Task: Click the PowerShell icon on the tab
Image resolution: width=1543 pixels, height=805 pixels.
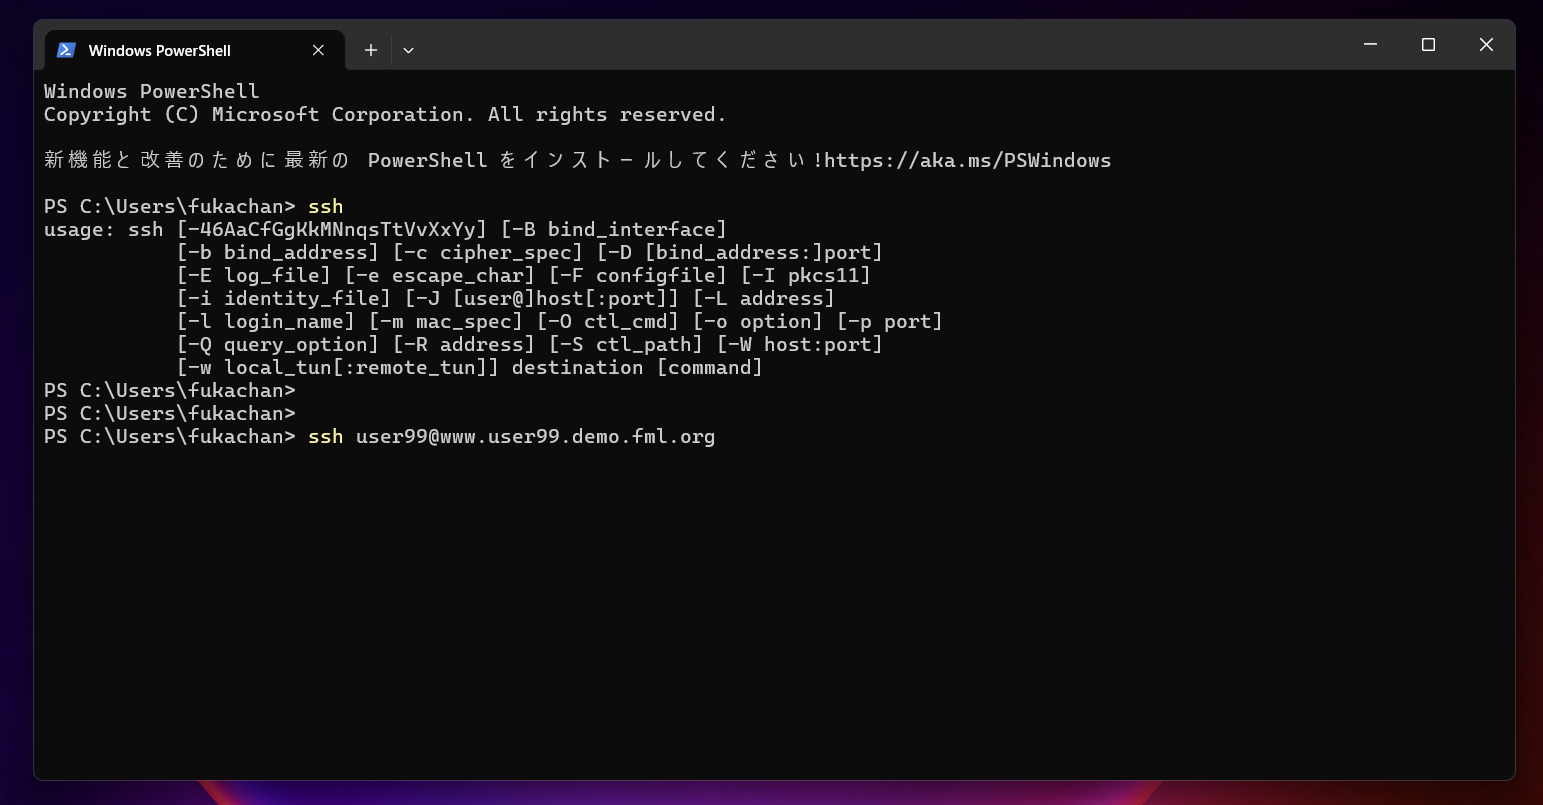Action: (x=67, y=50)
